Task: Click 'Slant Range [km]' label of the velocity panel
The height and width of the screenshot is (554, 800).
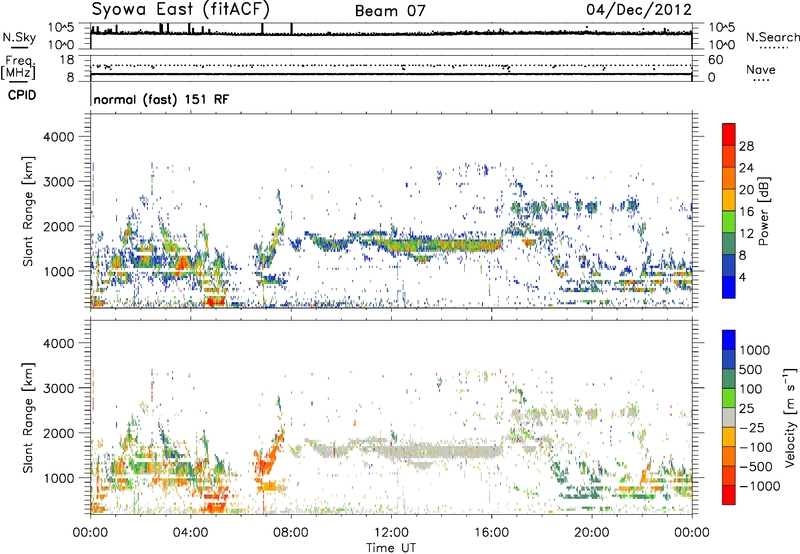Action: click(28, 417)
